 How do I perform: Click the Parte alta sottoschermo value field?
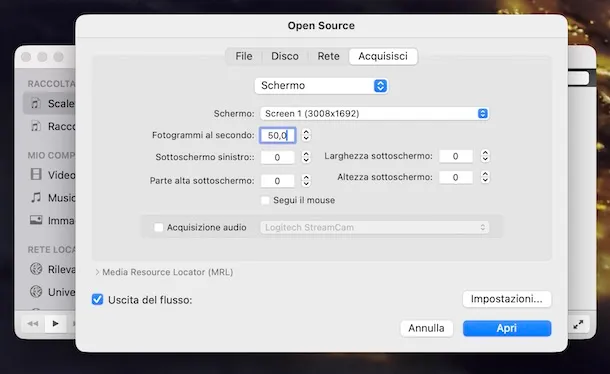277,181
